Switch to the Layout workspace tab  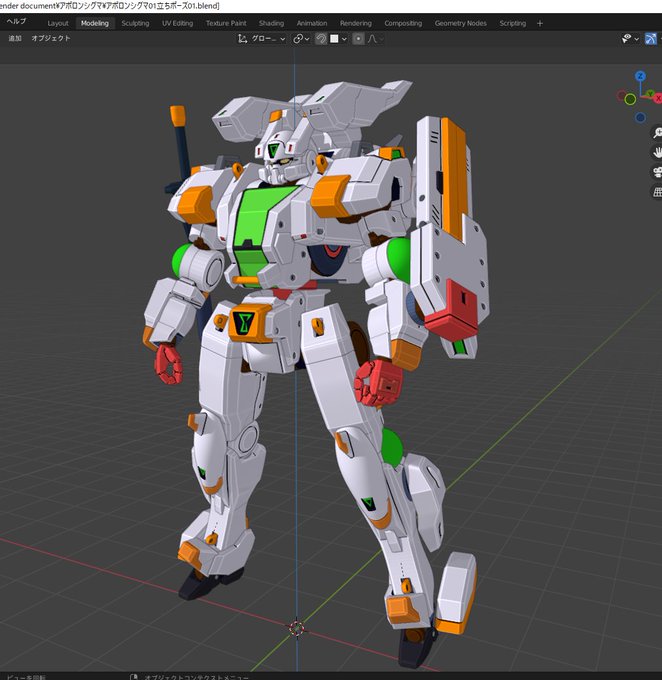tap(58, 23)
